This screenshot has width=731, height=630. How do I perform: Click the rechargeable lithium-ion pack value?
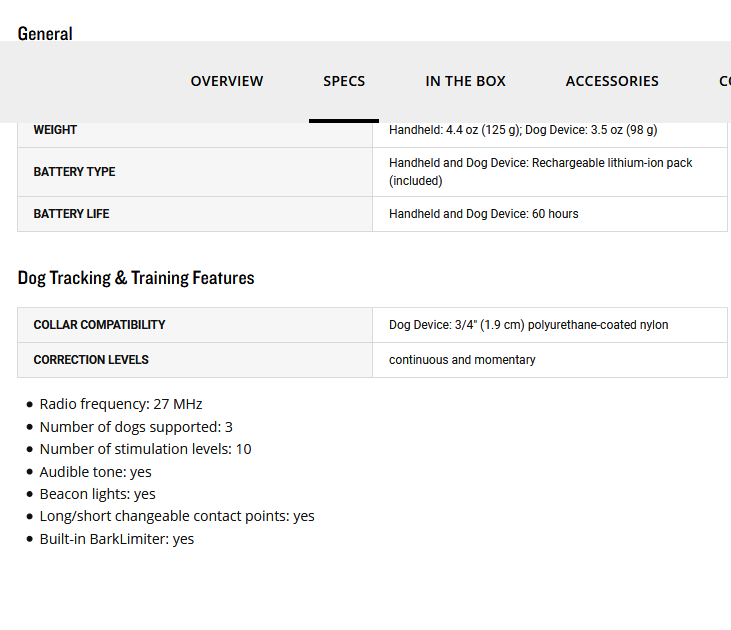click(x=540, y=171)
